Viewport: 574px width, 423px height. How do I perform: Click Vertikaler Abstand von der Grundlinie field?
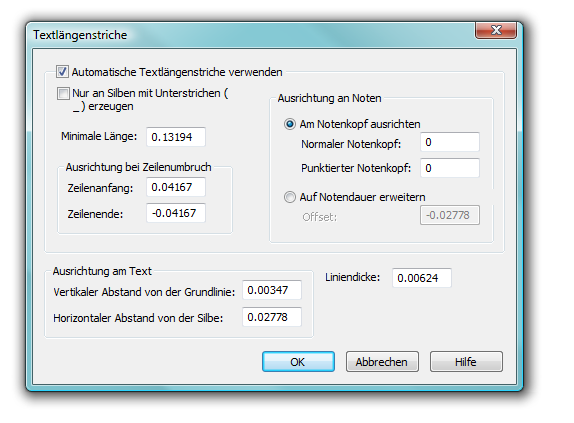[272, 290]
